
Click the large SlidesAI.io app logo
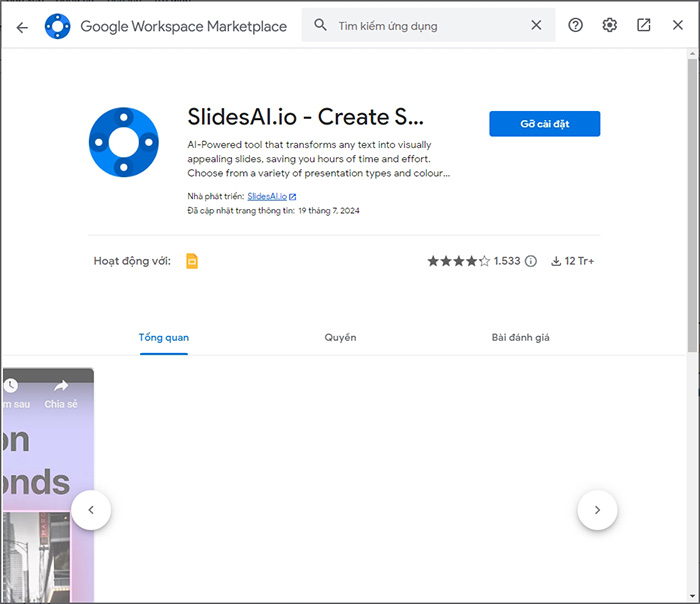124,142
